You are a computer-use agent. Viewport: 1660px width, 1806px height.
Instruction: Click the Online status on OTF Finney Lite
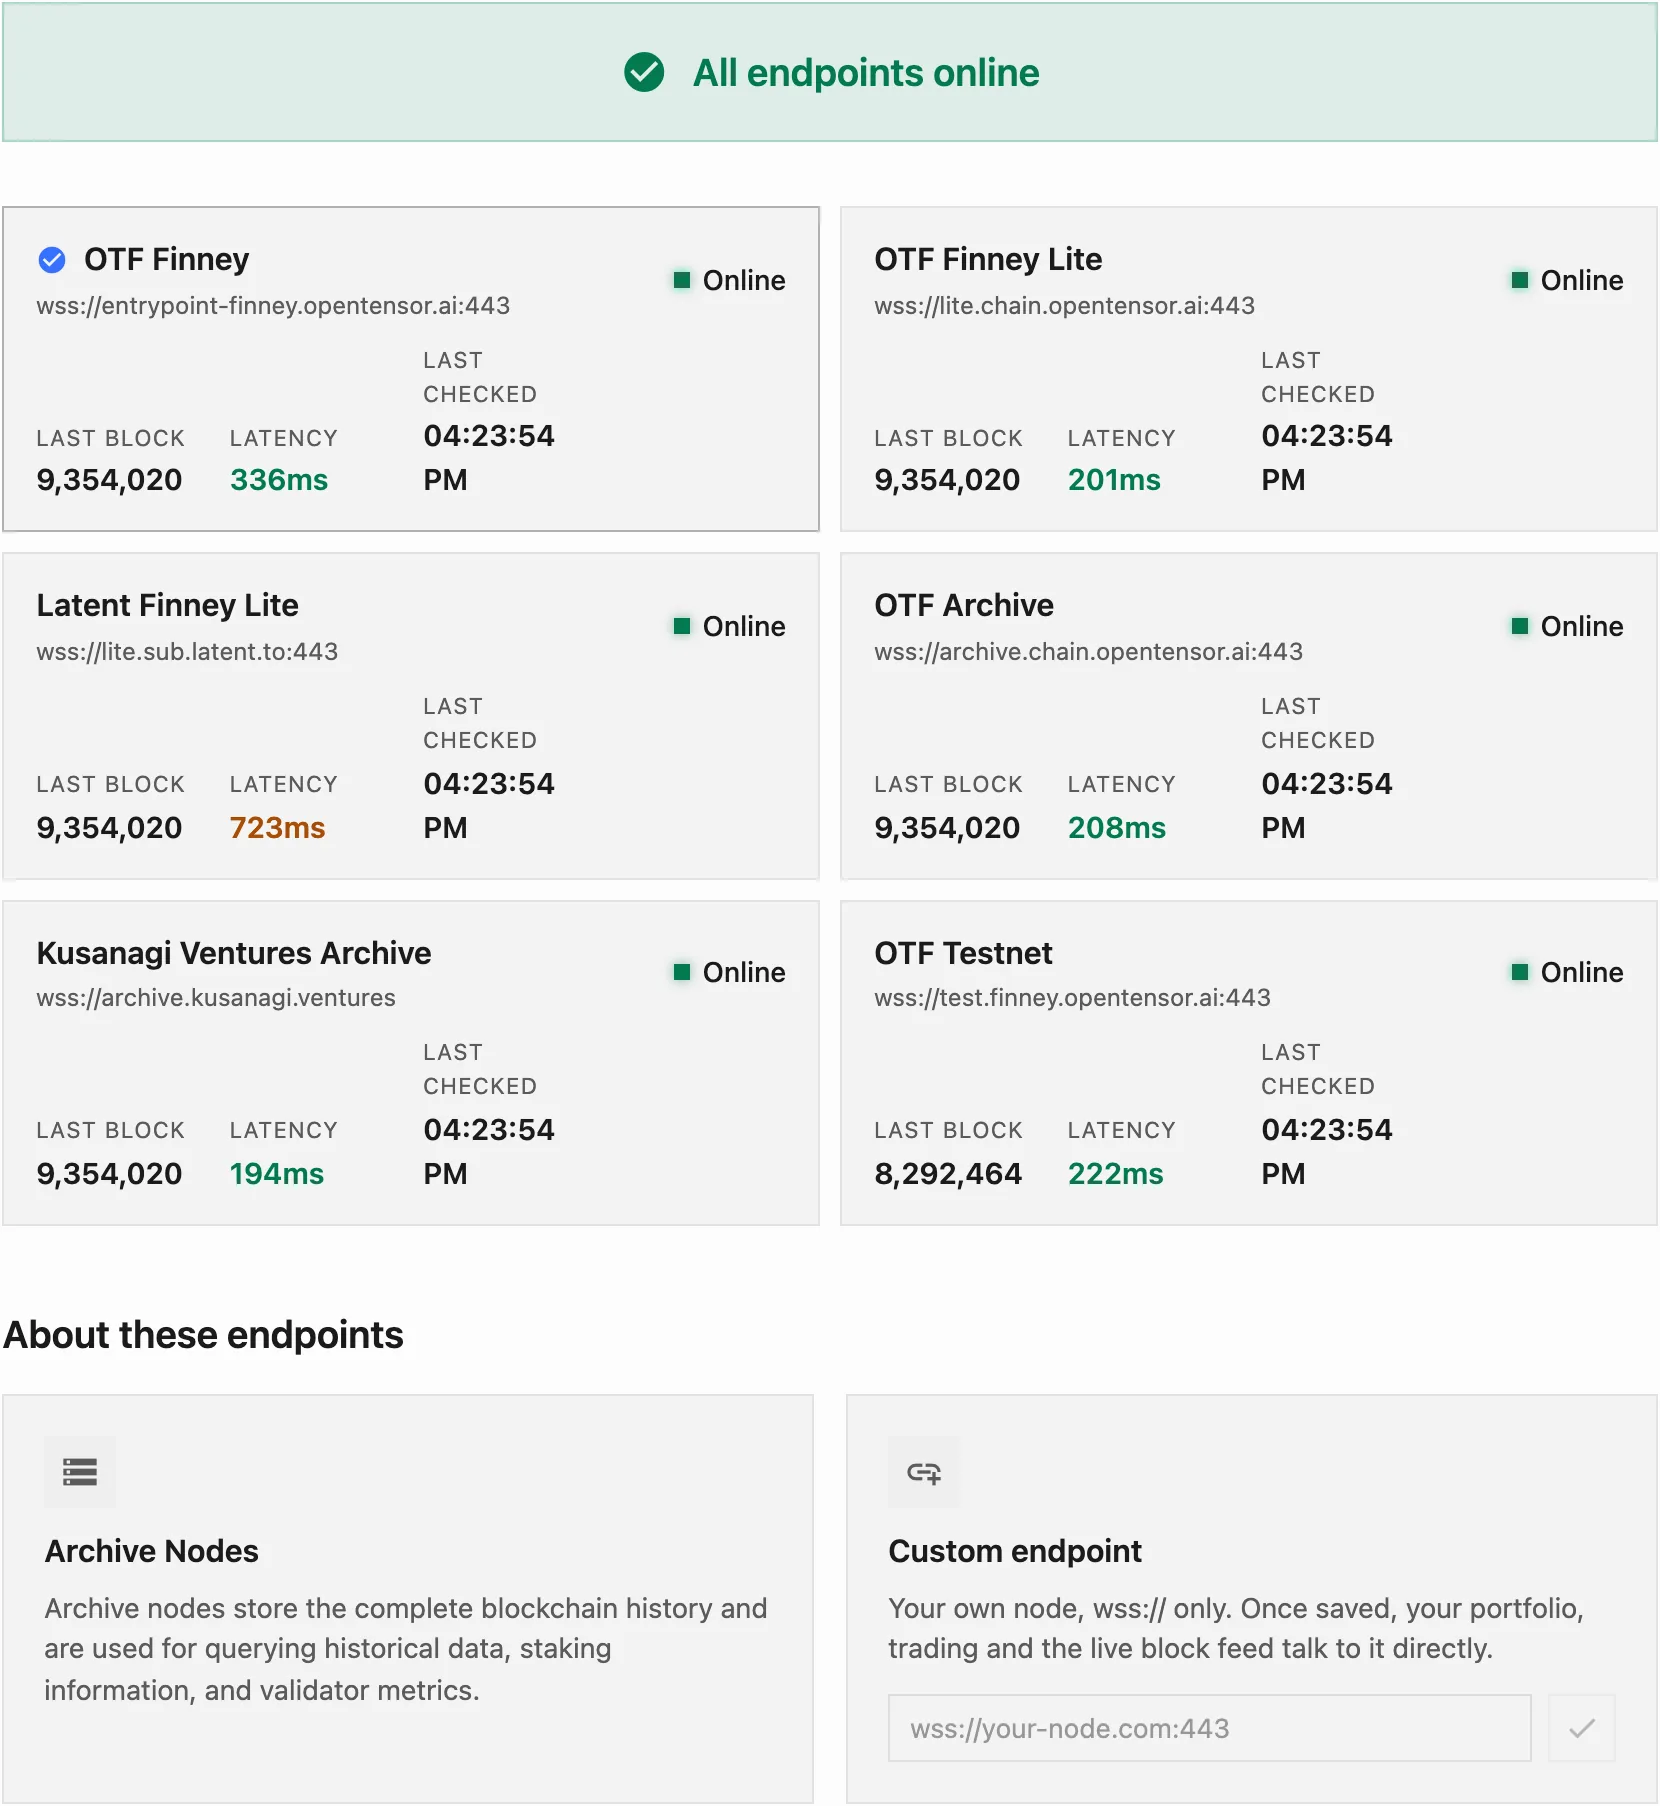pyautogui.click(x=1568, y=280)
